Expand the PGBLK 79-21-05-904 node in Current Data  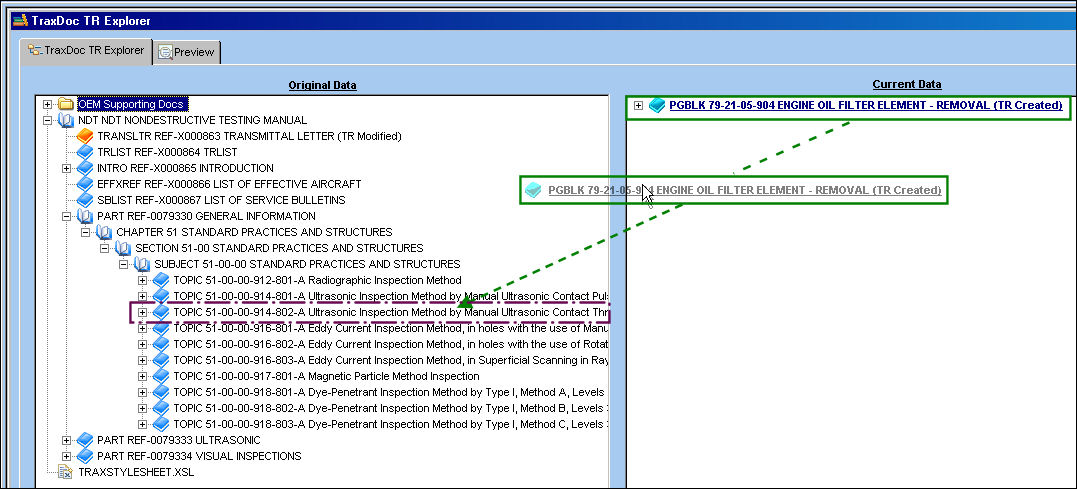(639, 105)
